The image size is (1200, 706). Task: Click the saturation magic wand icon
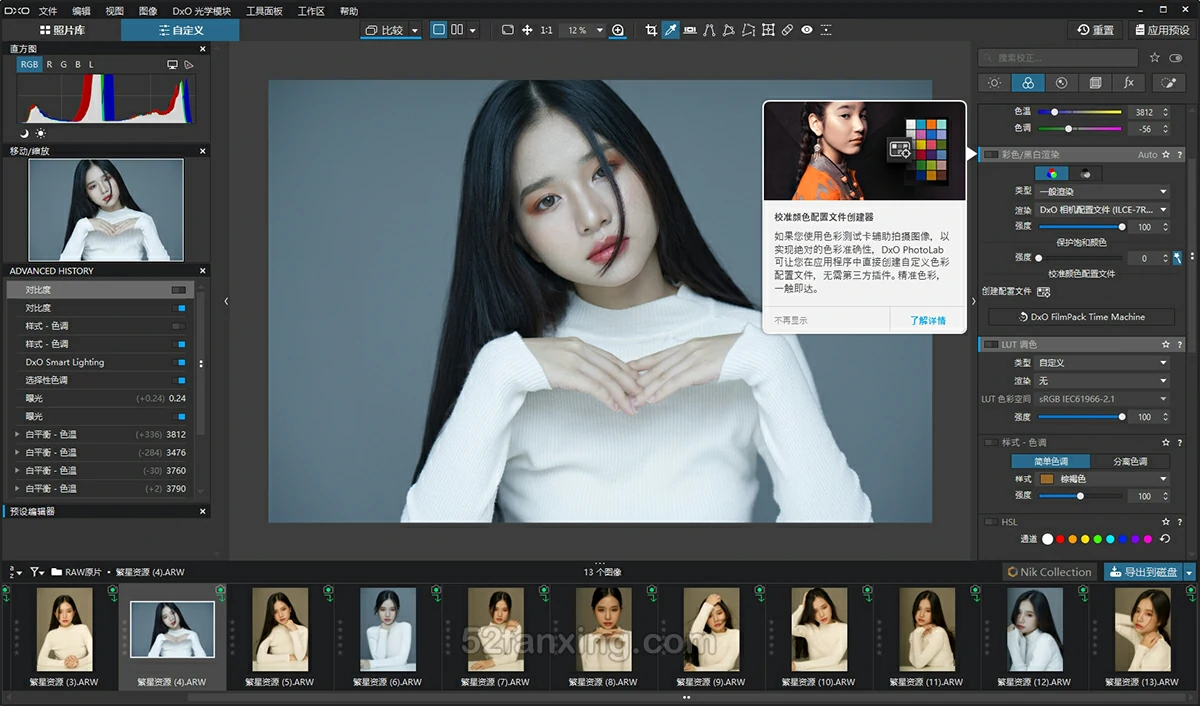[x=1177, y=258]
